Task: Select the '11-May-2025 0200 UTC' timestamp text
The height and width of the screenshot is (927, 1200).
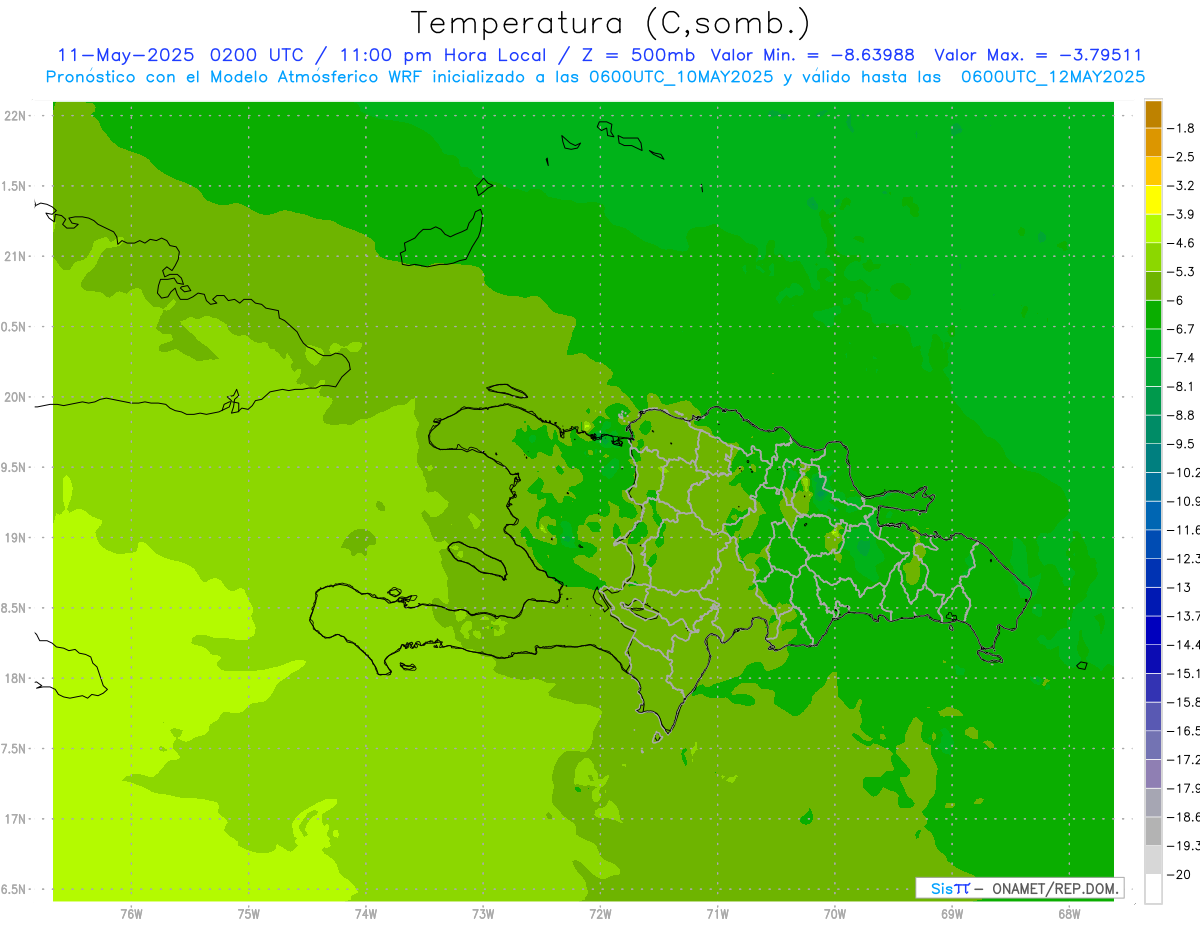Action: 180,55
